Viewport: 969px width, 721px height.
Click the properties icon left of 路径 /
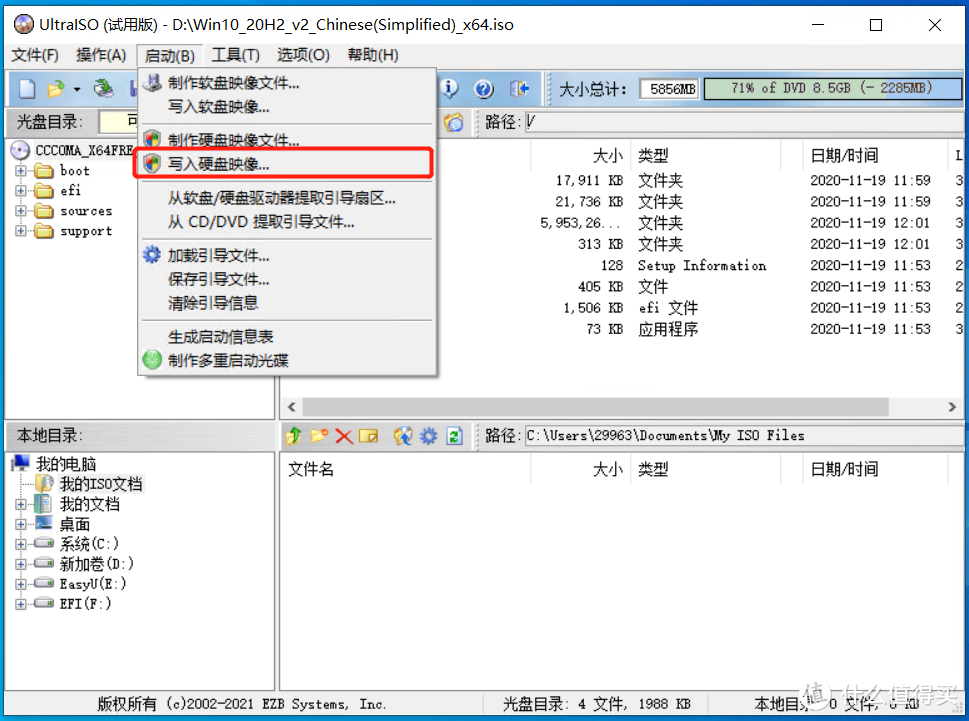(454, 122)
